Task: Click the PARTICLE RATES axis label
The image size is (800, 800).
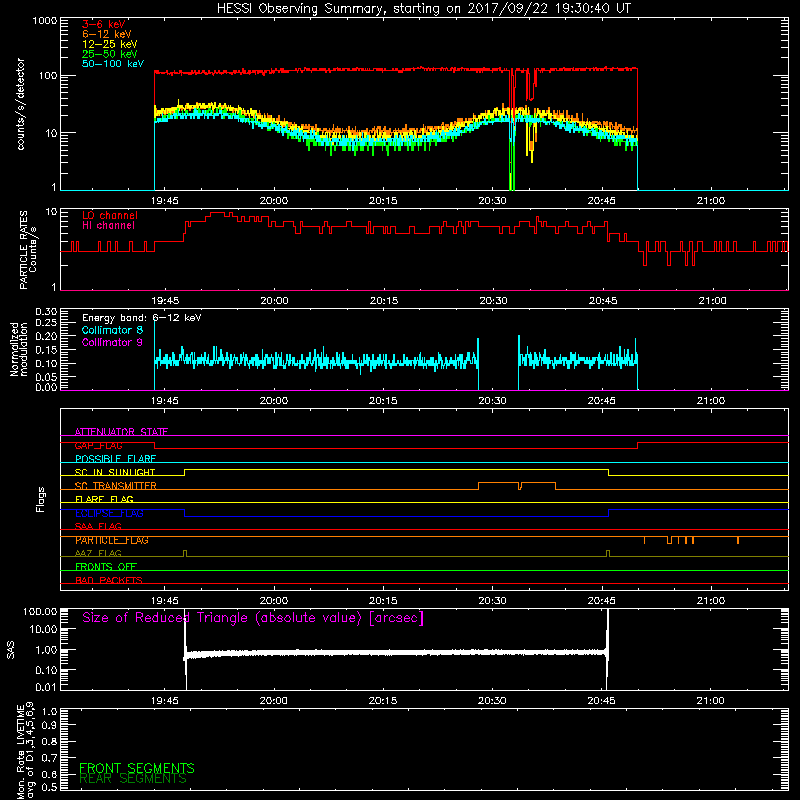Action: click(28, 250)
